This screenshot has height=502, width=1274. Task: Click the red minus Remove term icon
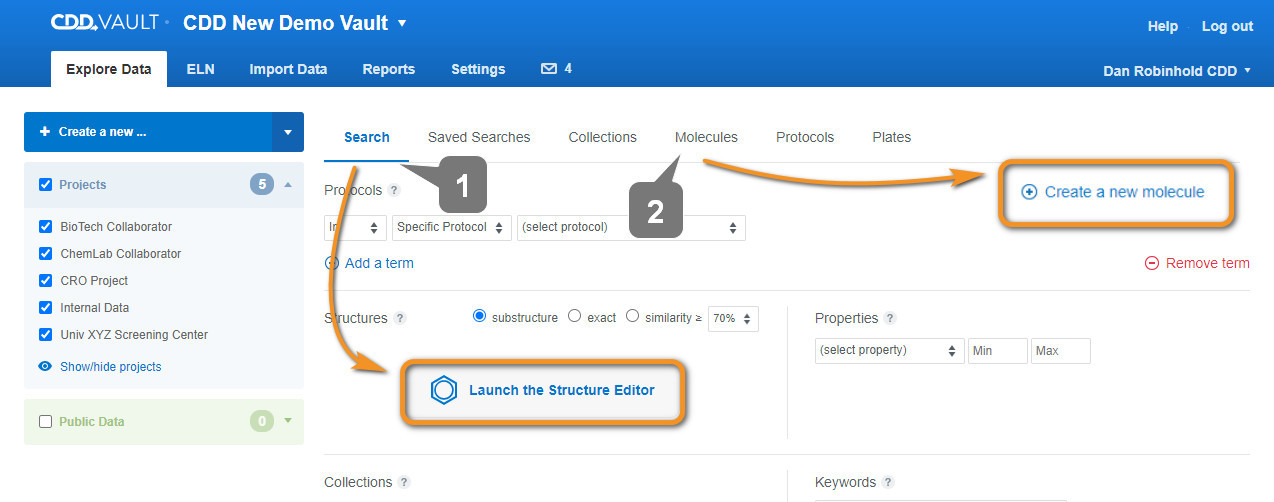[x=1152, y=263]
